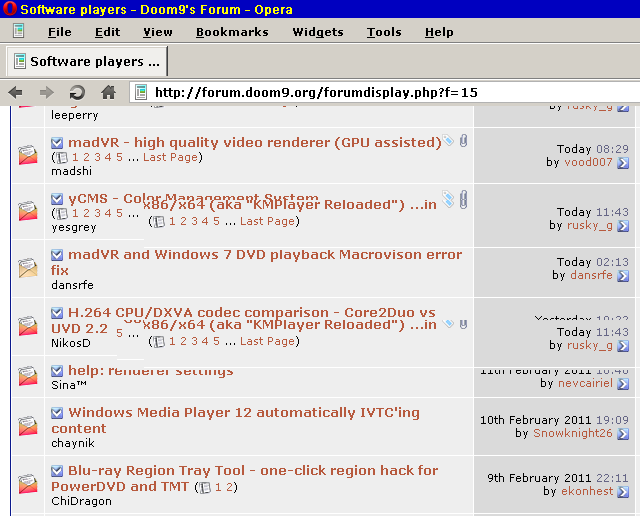Click the Opera back arrow button
640x516 pixels.
click(16, 92)
